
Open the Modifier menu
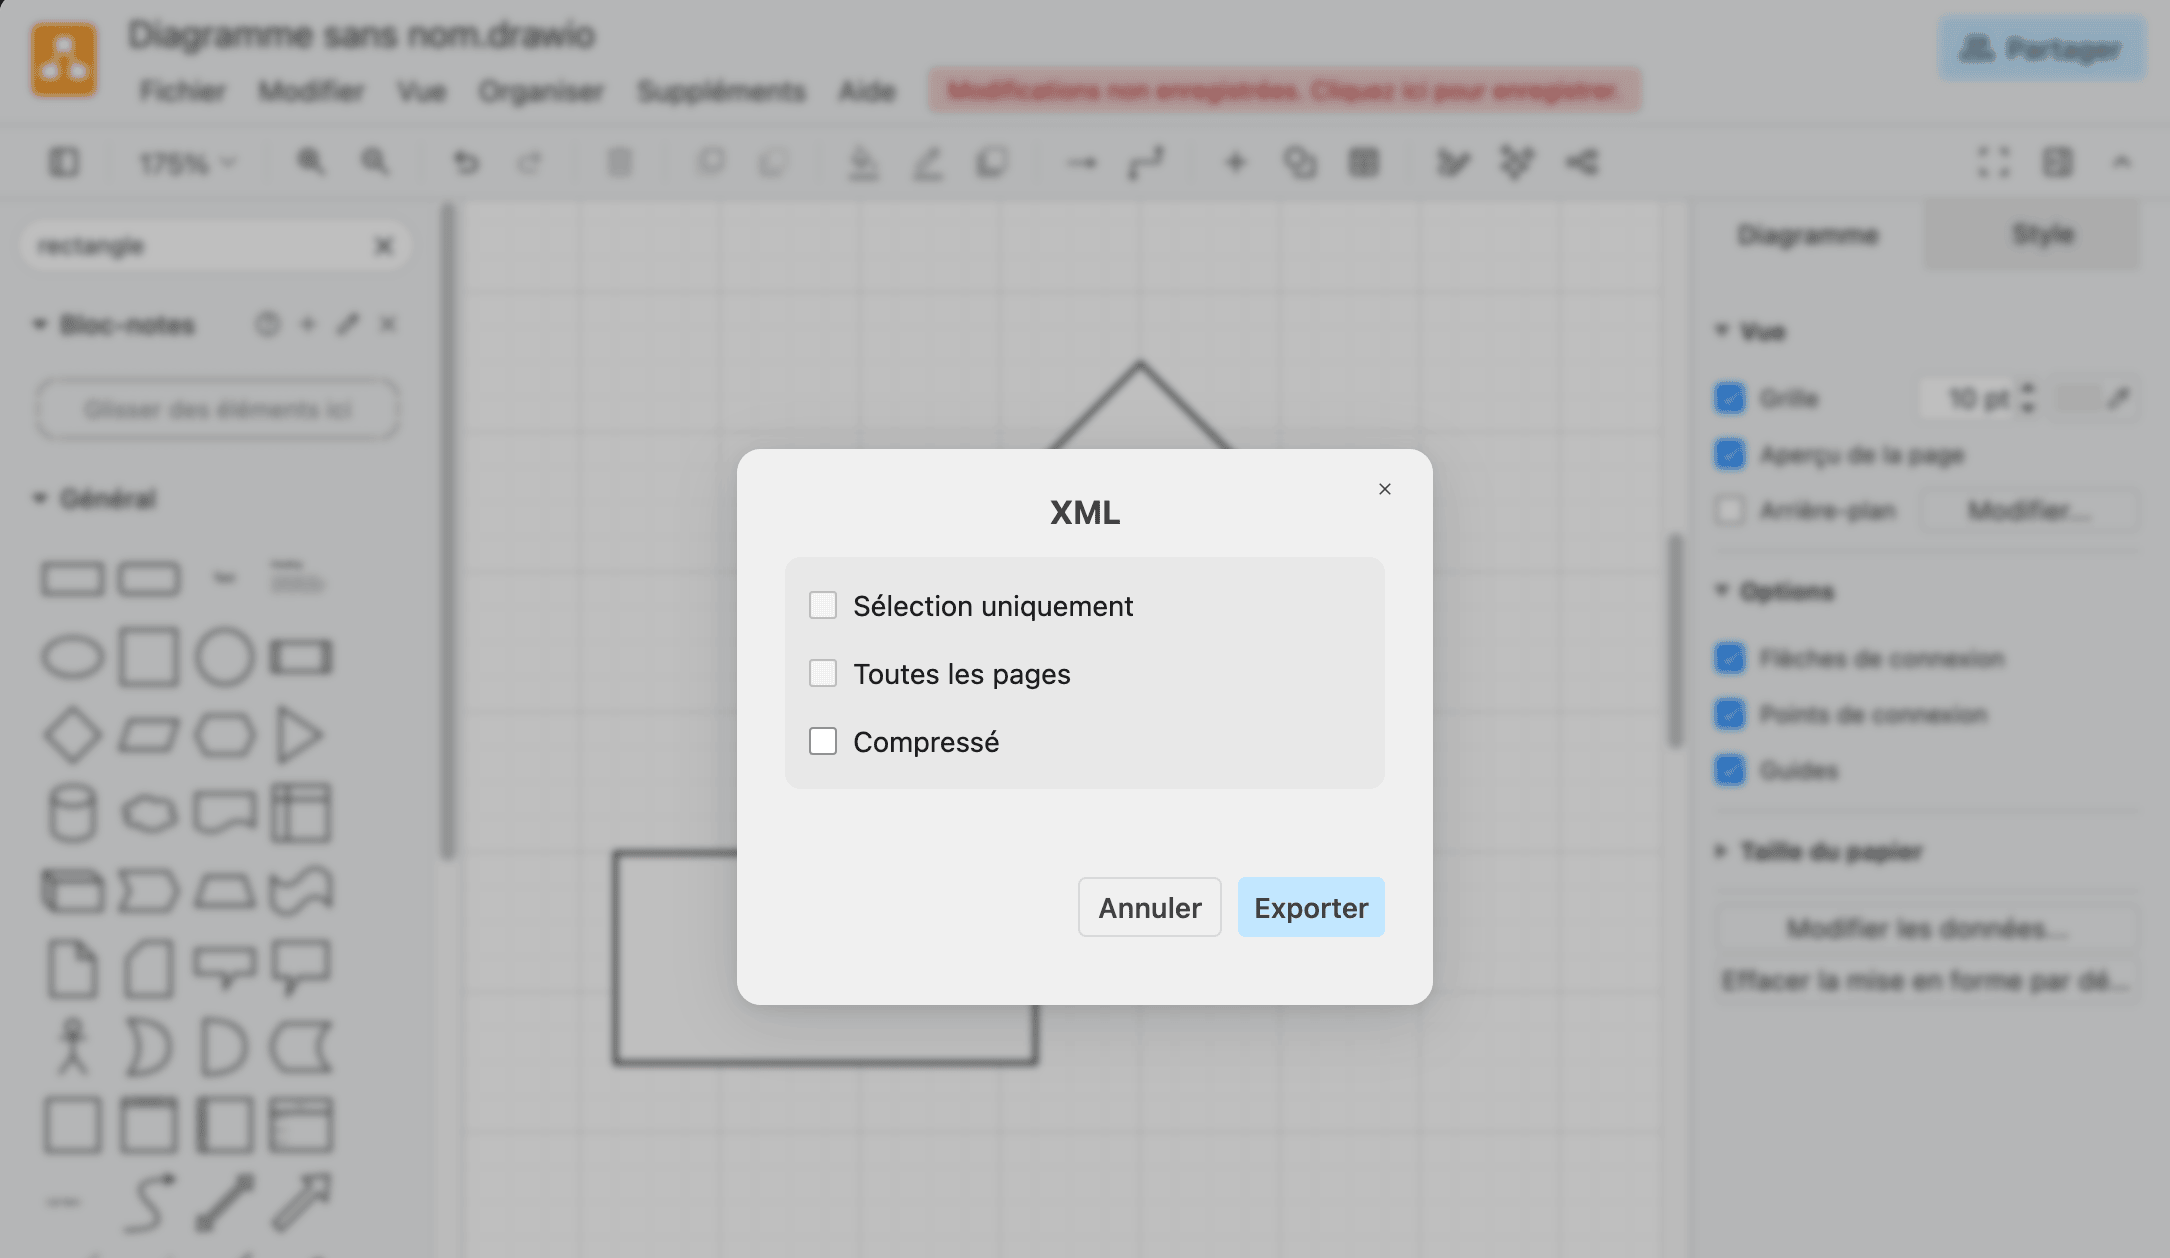click(311, 91)
